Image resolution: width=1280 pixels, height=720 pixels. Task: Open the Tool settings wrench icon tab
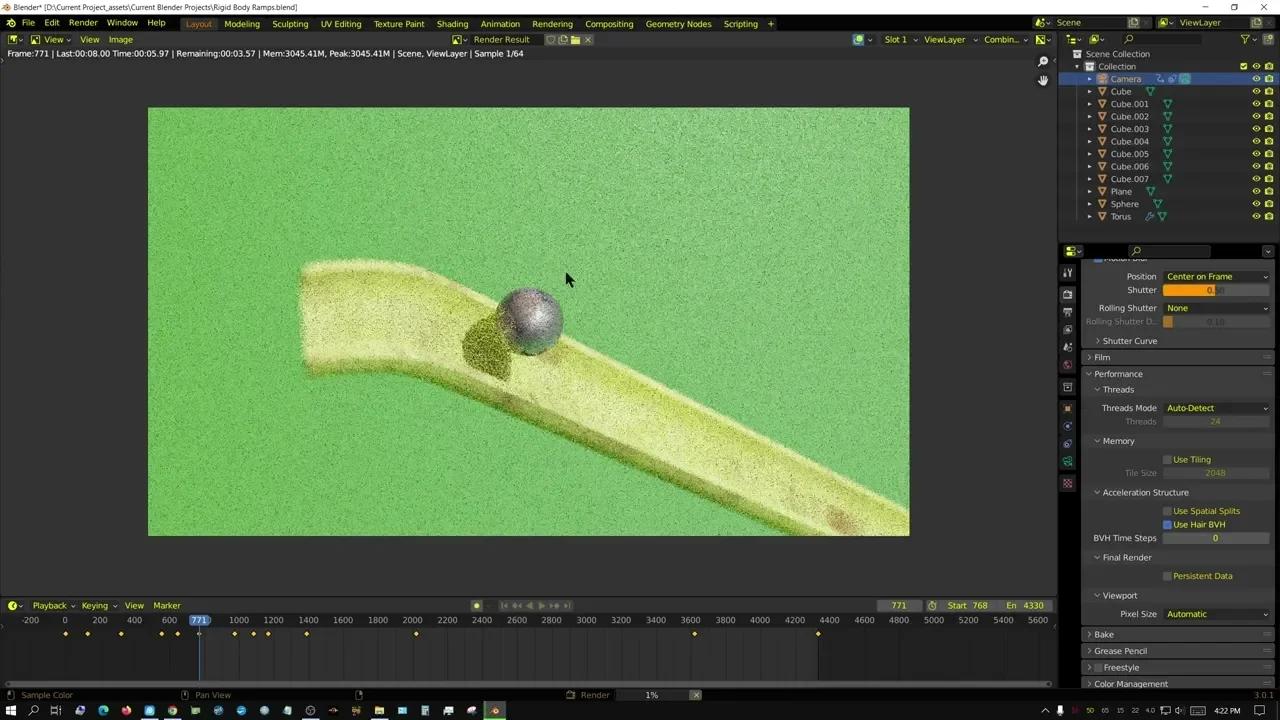1068,273
